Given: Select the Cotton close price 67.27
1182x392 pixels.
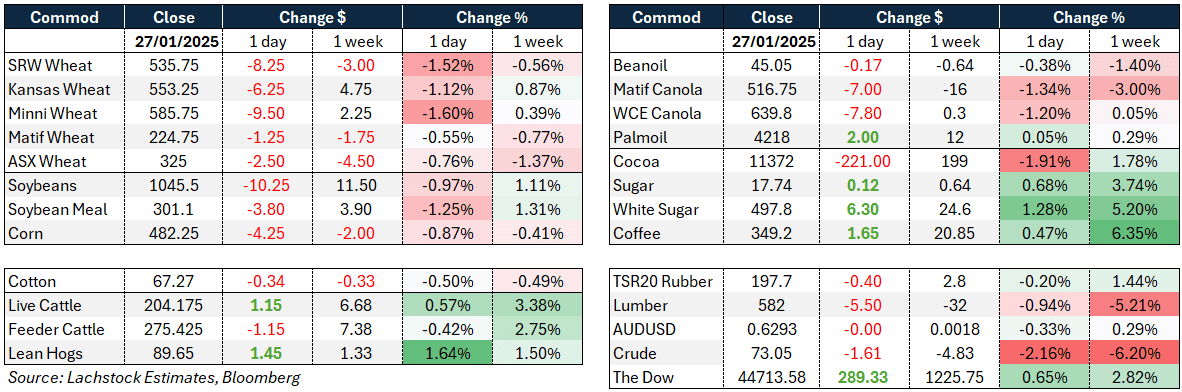Looking at the screenshot, I should (x=173, y=281).
